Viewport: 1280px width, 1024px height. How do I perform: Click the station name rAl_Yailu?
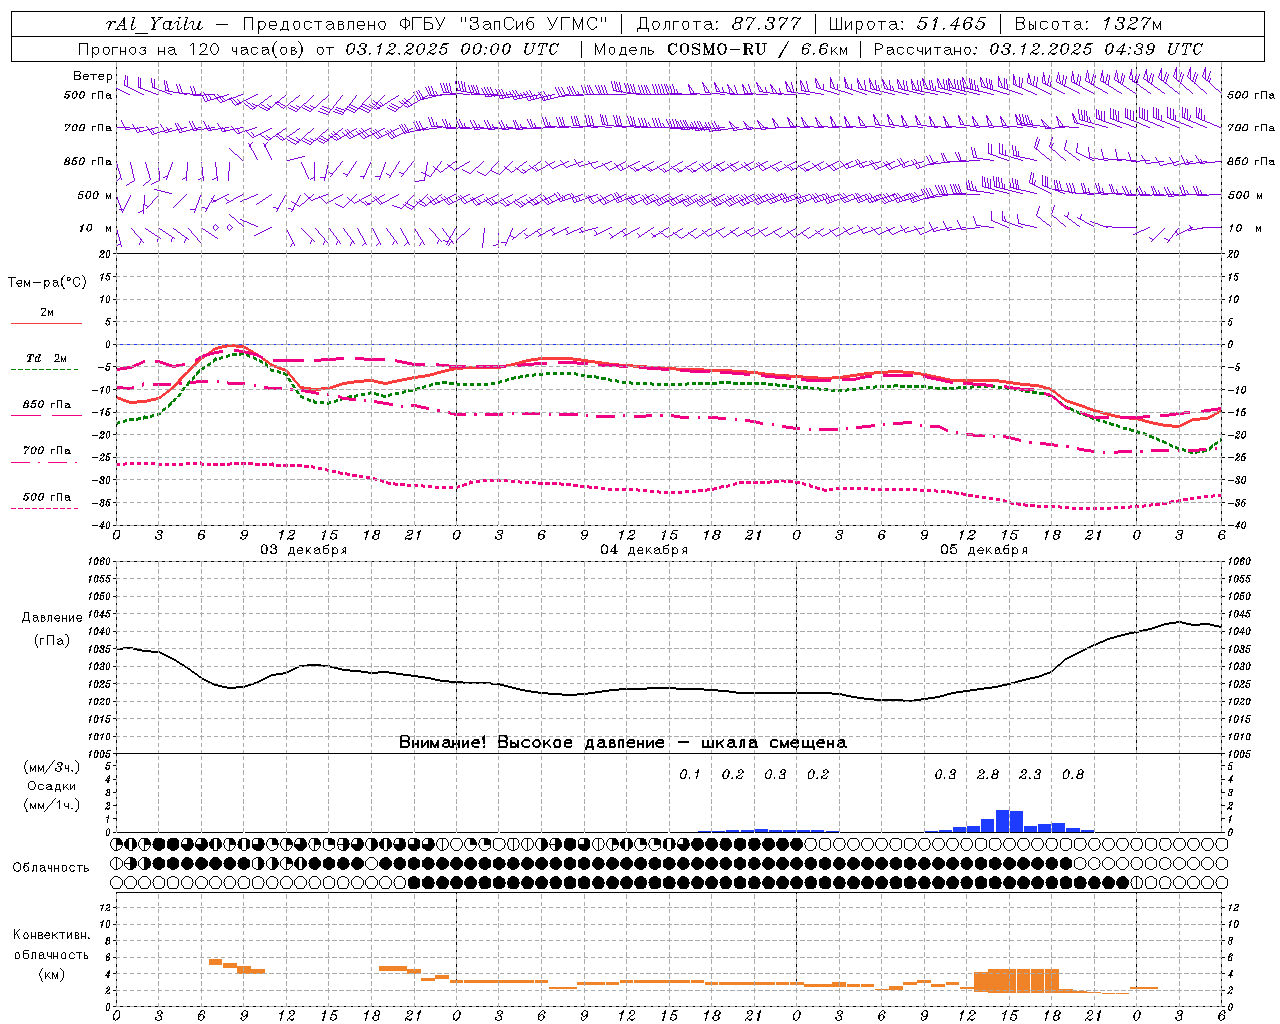[154, 24]
